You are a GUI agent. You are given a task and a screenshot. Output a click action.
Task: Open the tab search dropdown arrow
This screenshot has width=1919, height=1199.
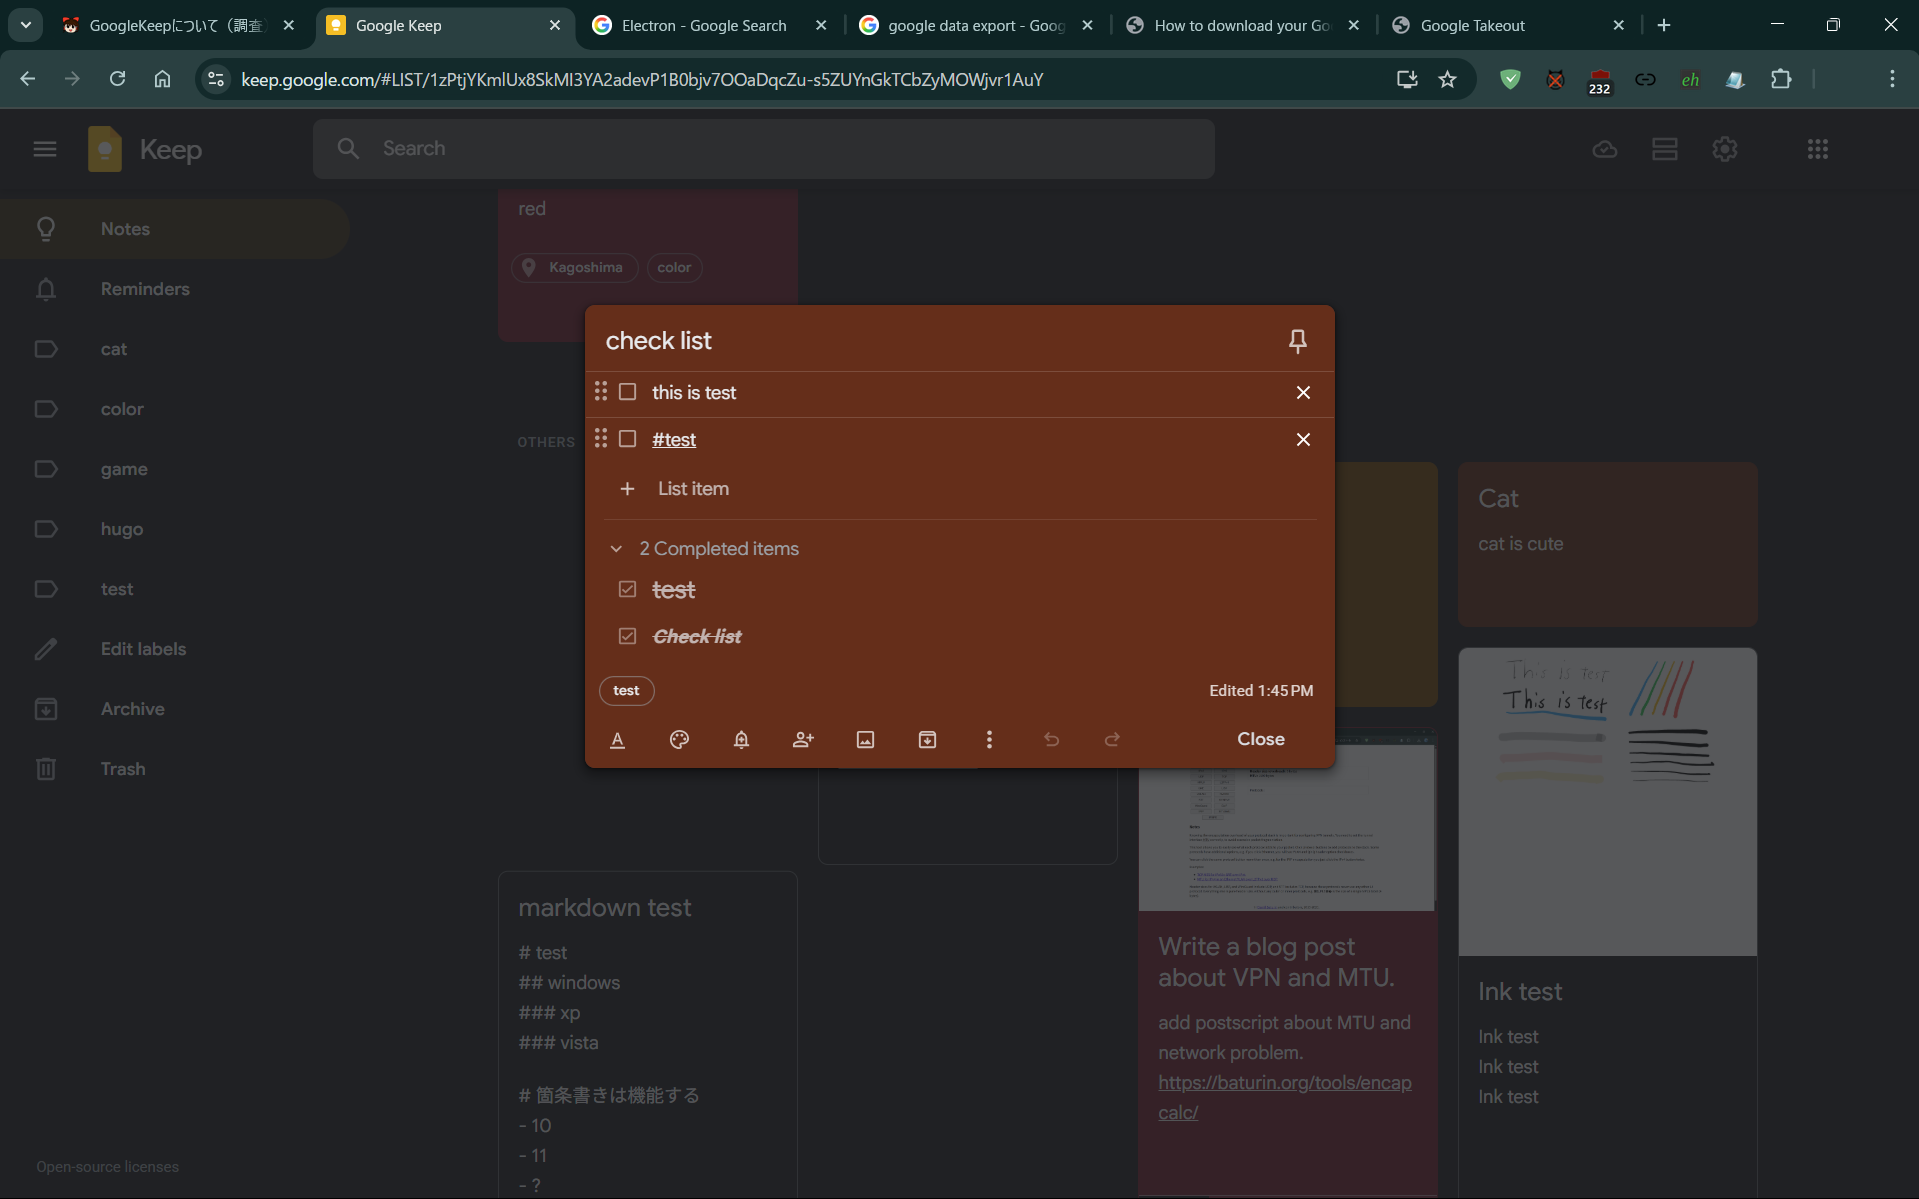click(26, 25)
